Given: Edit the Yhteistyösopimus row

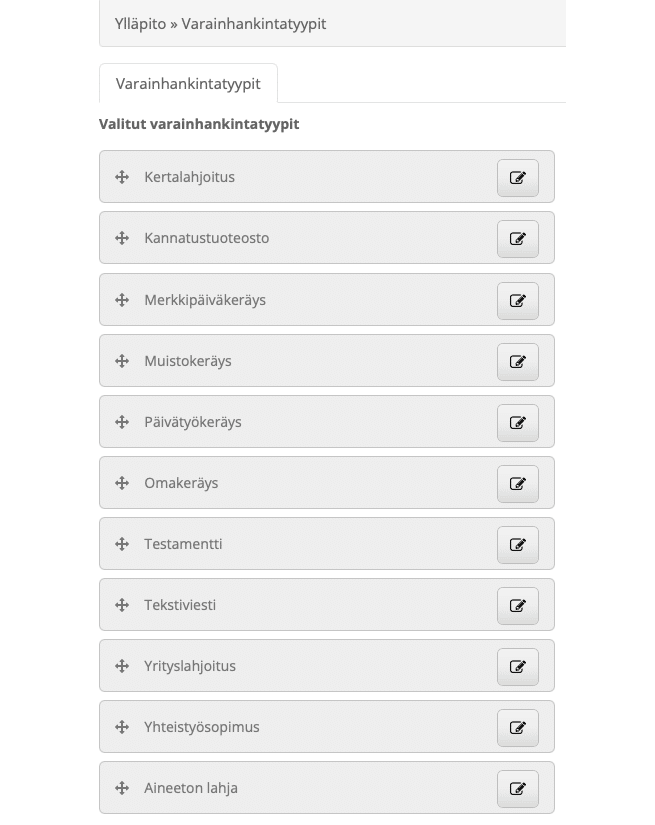Looking at the screenshot, I should coord(517,728).
